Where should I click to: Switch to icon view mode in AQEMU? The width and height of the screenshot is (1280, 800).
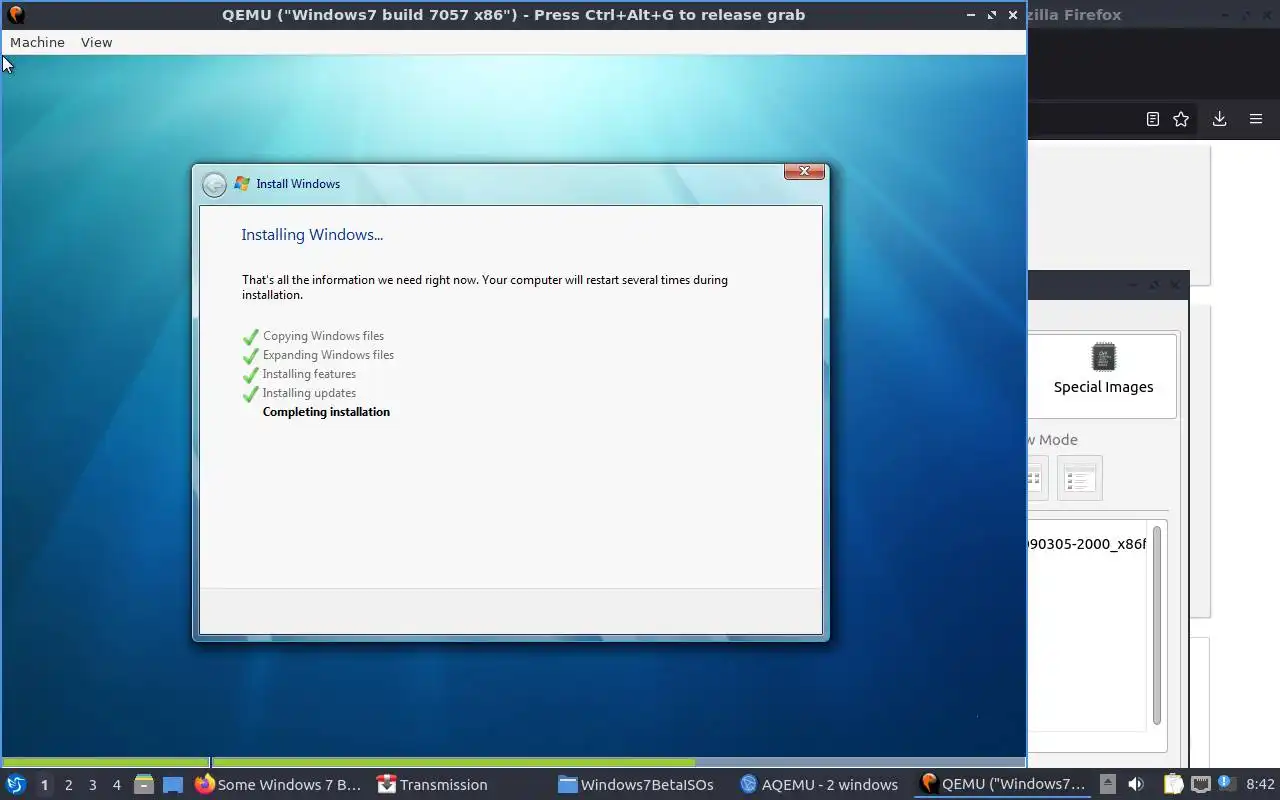click(1036, 478)
